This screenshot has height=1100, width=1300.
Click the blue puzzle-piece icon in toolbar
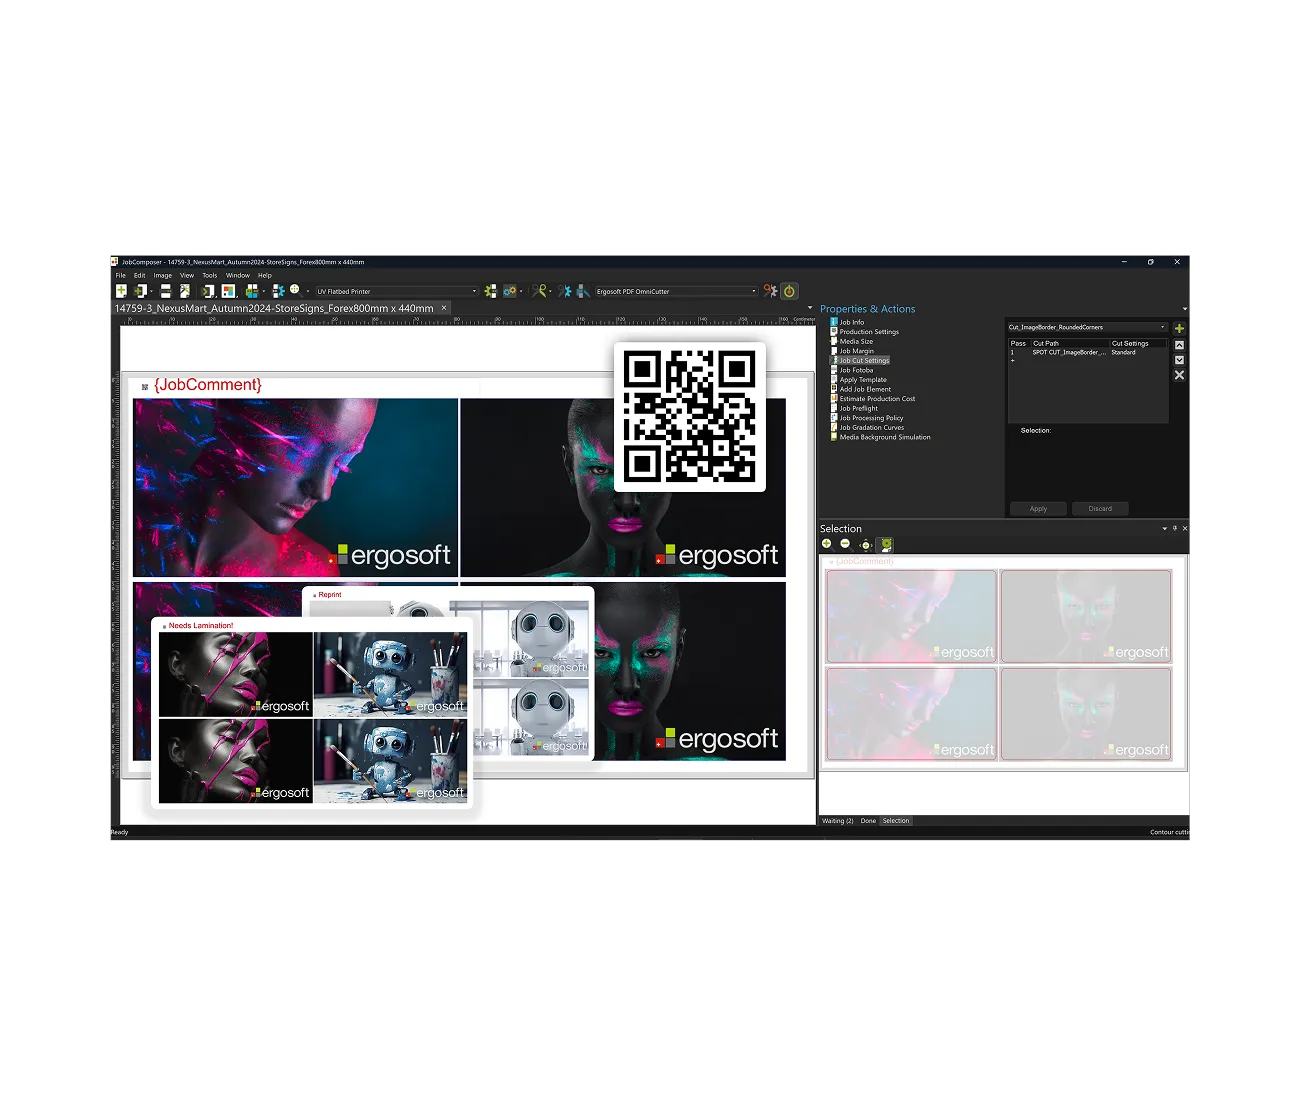click(x=279, y=291)
